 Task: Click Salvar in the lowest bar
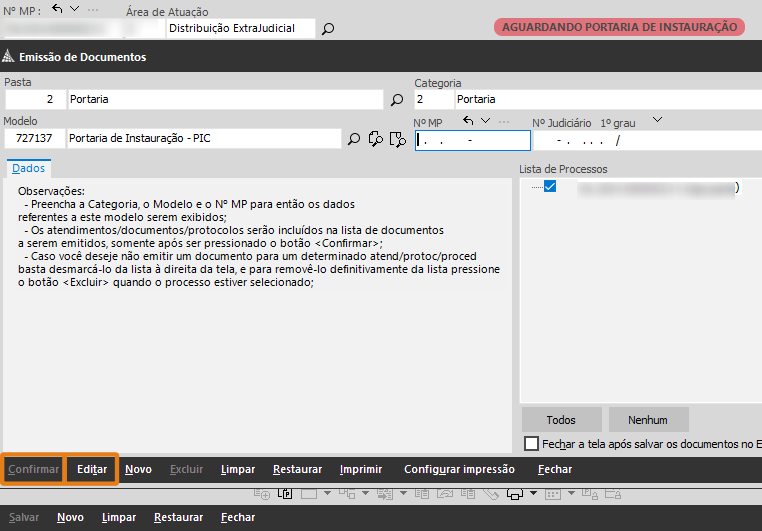pos(24,517)
